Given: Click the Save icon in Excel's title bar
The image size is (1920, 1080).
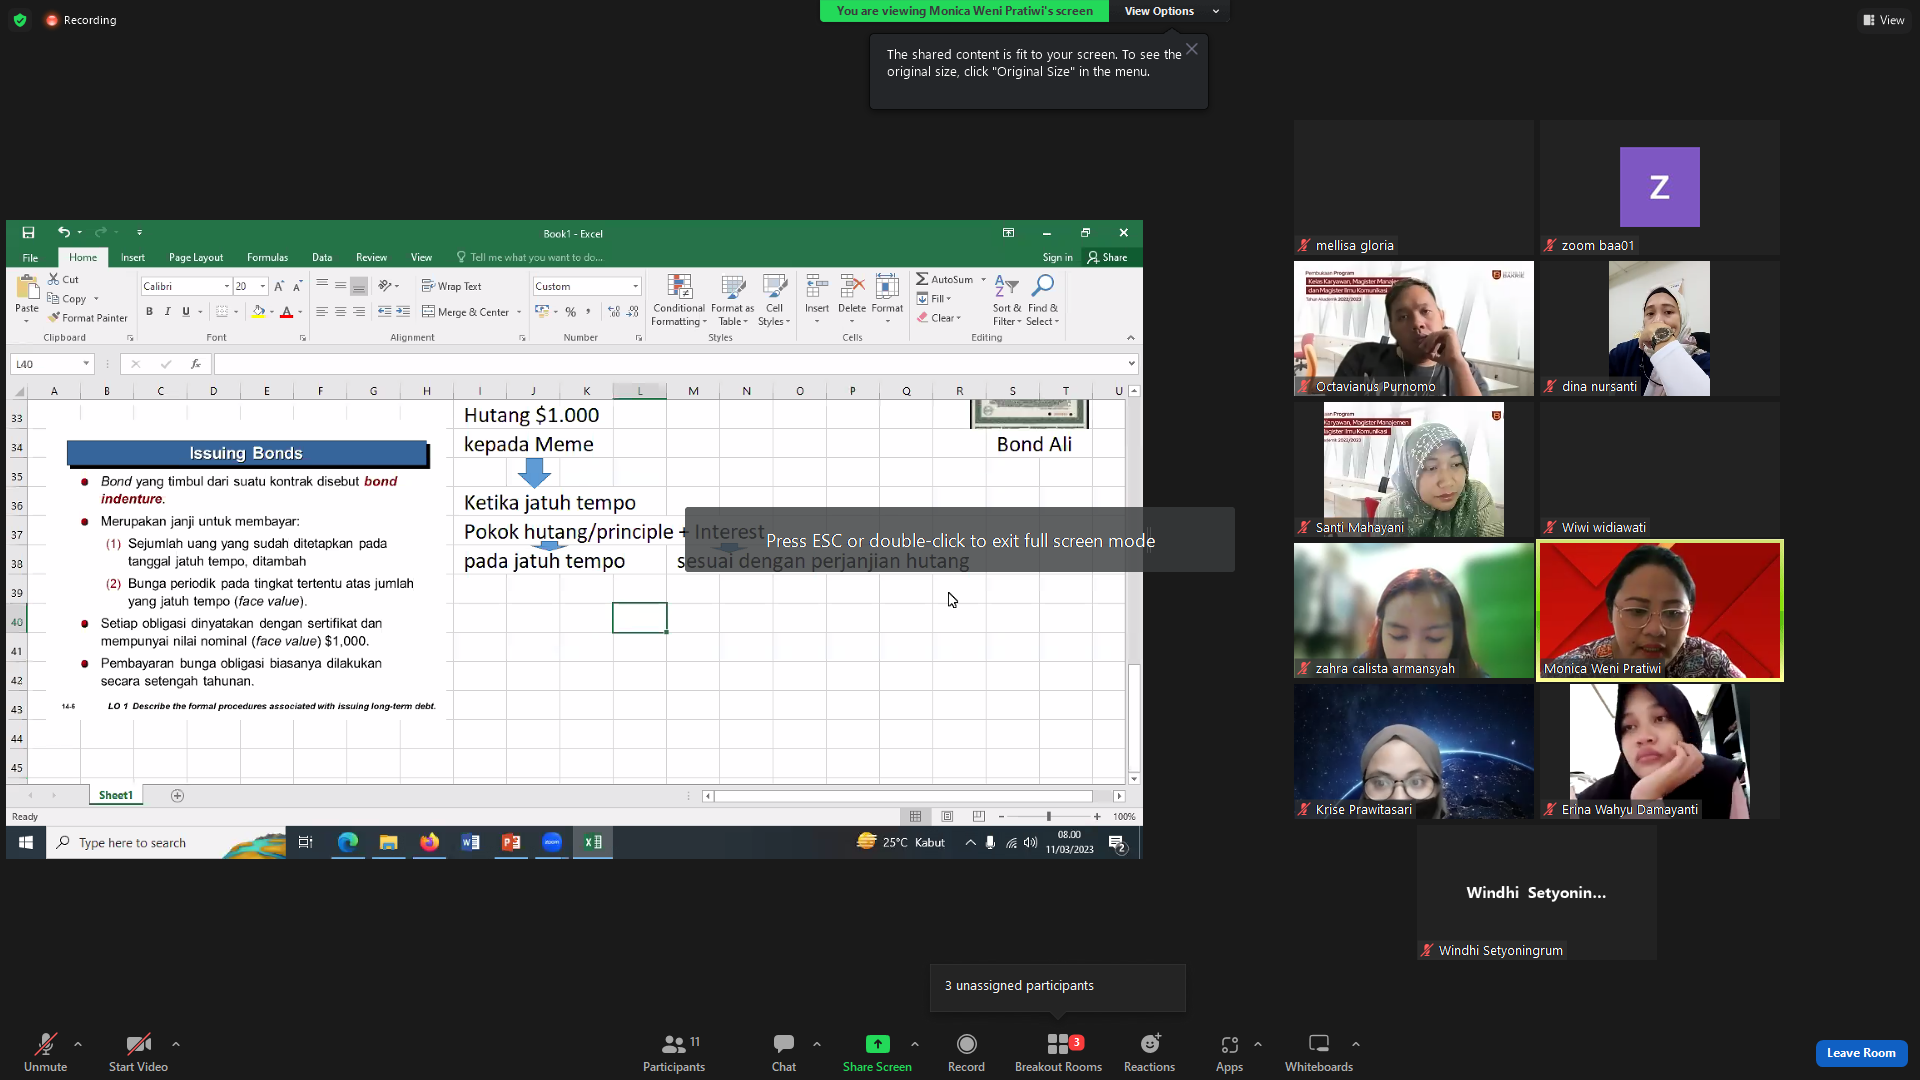Looking at the screenshot, I should [28, 233].
